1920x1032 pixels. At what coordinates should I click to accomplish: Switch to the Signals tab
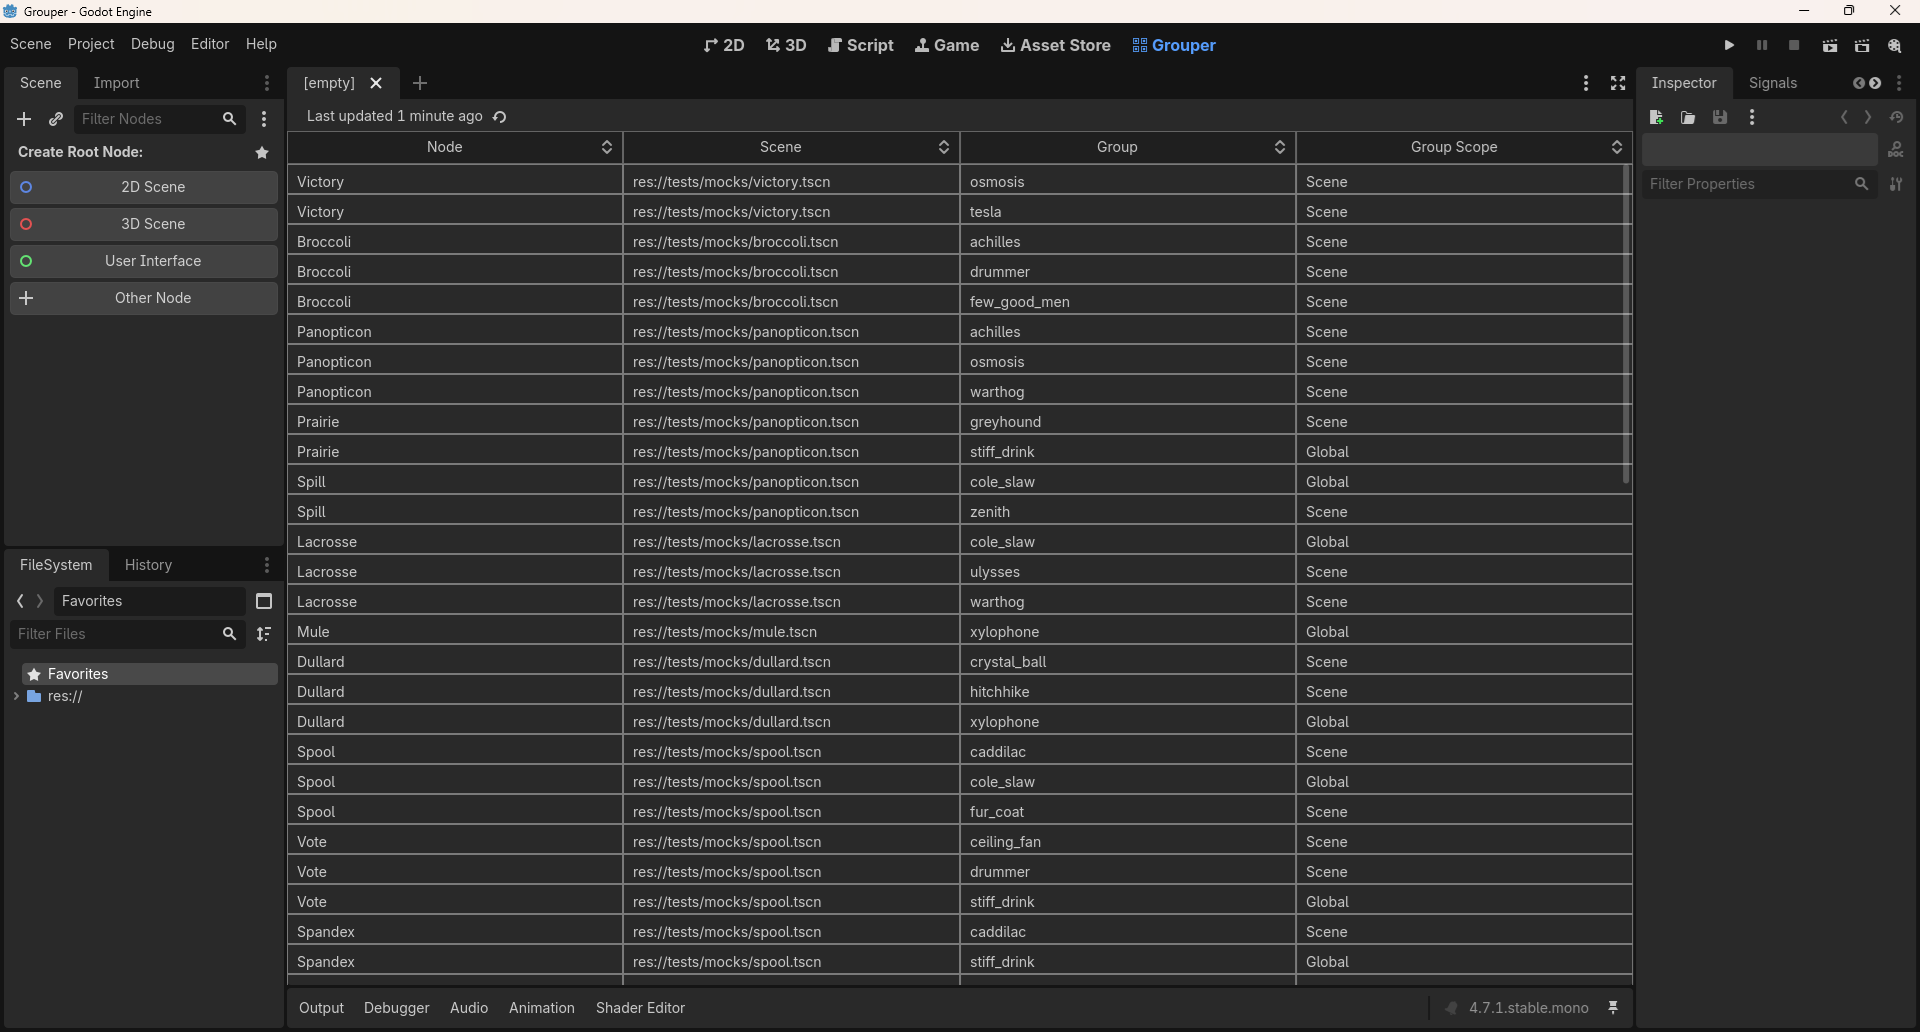click(x=1772, y=83)
